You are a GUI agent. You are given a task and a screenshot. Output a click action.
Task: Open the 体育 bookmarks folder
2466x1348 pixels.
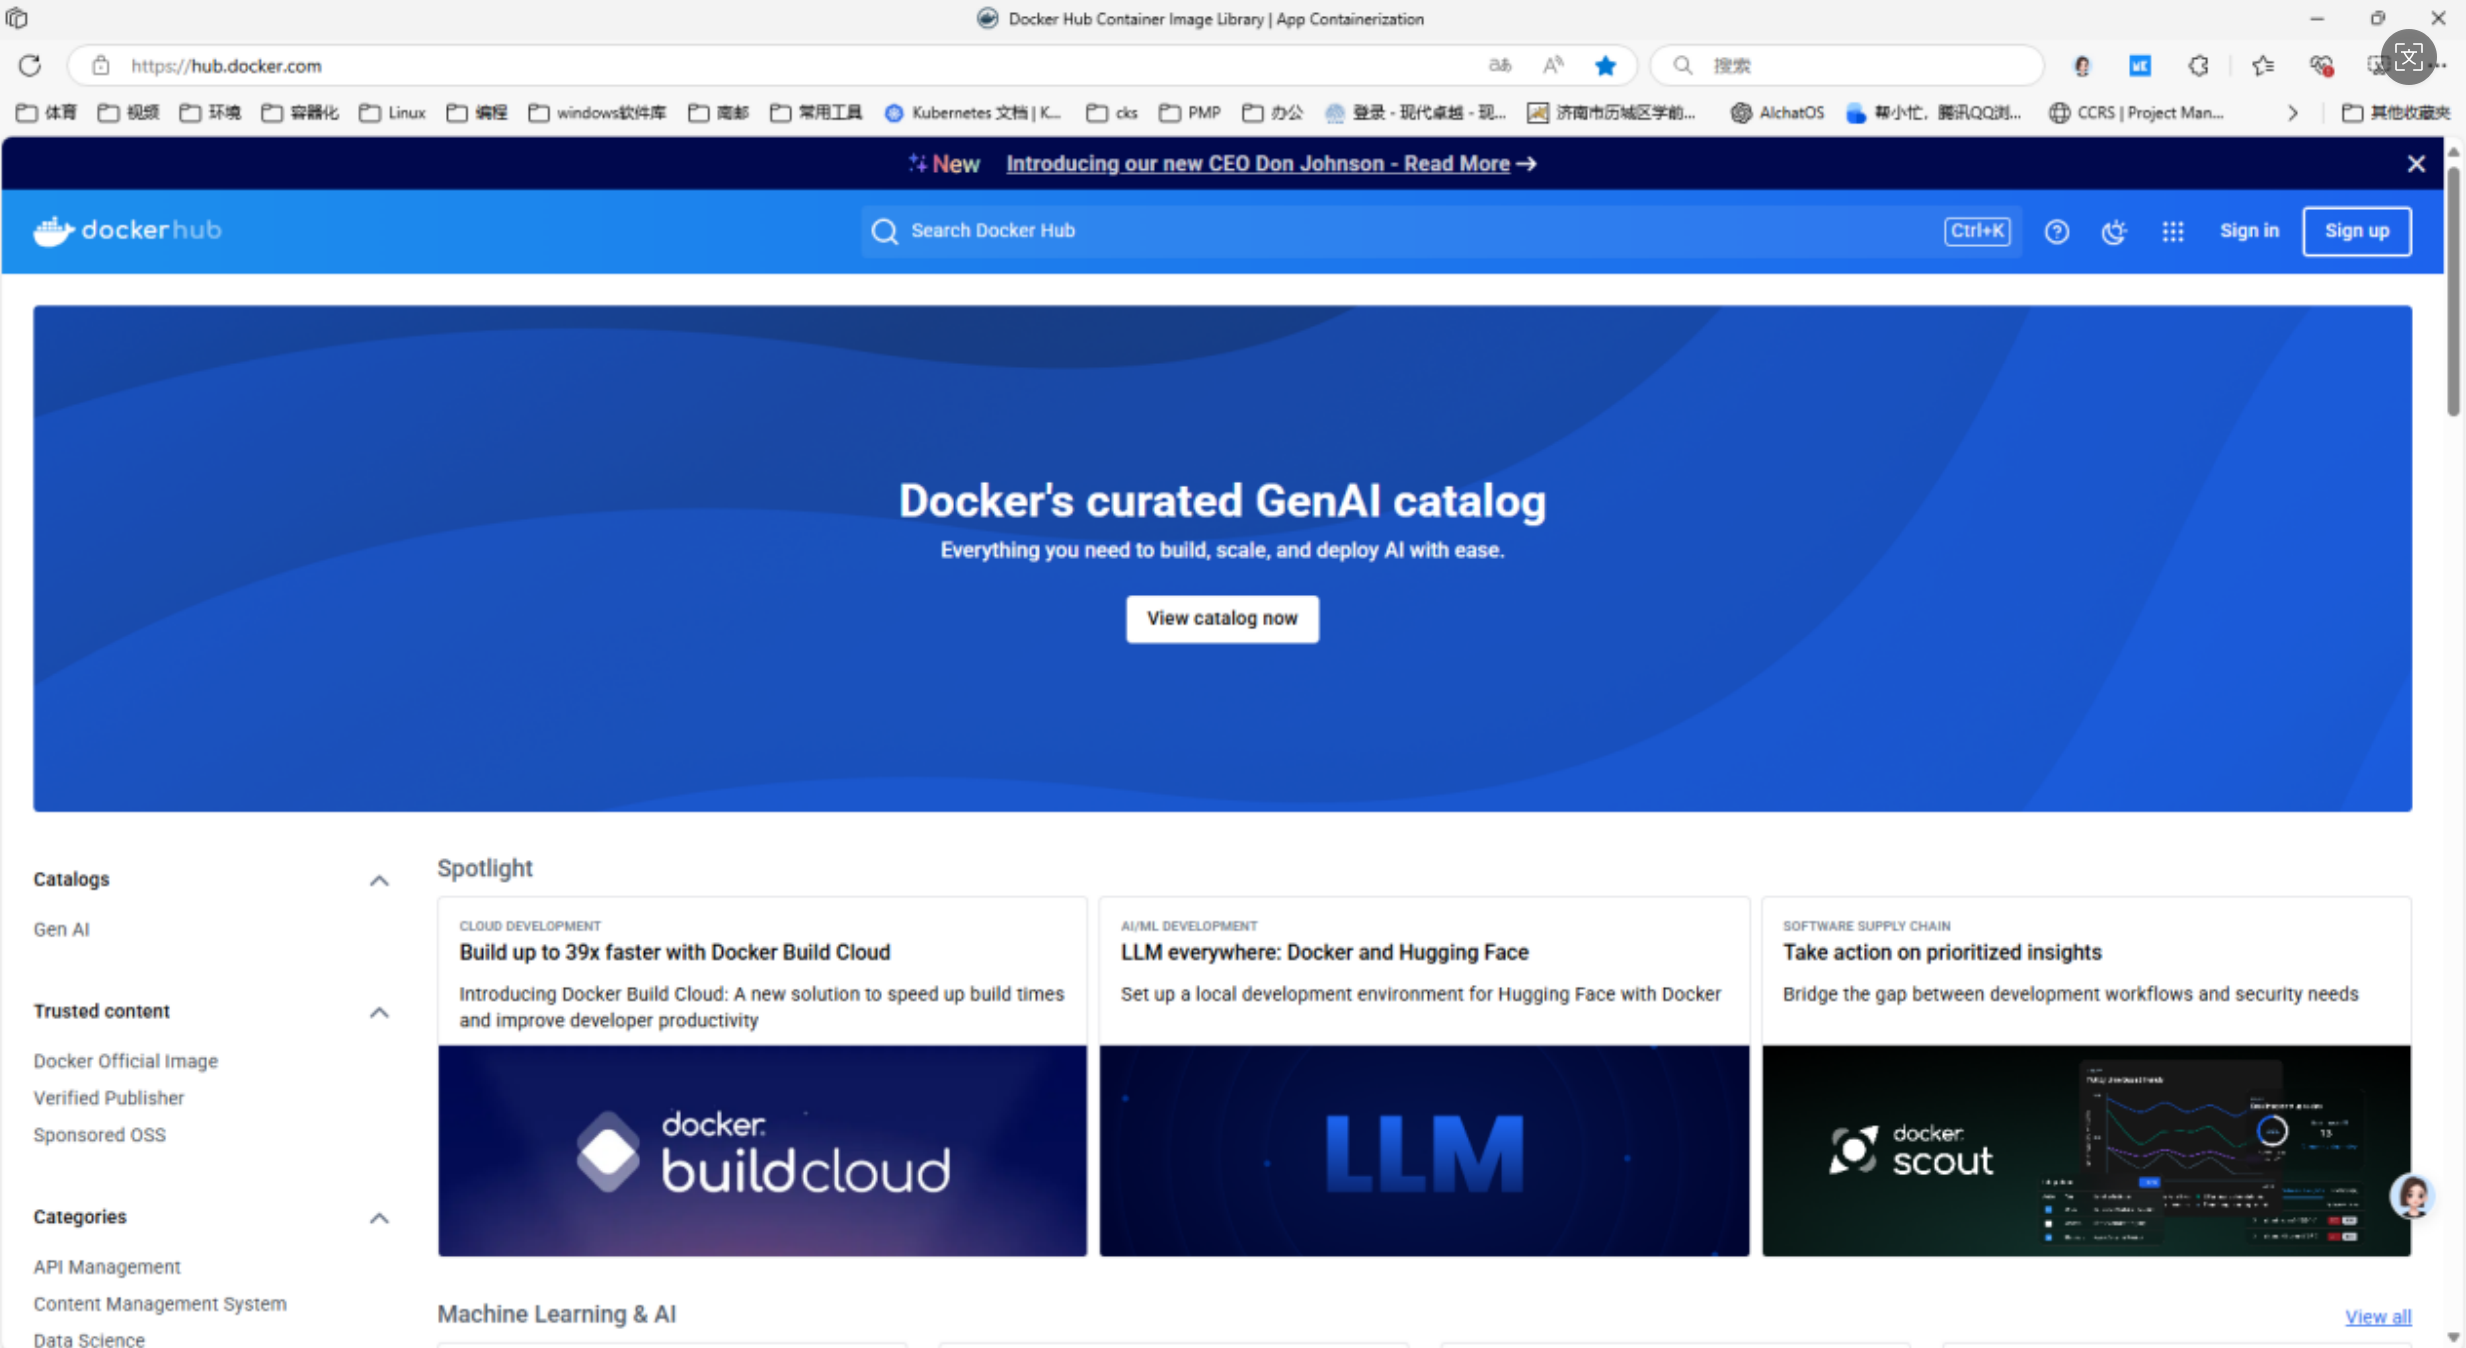[x=47, y=113]
